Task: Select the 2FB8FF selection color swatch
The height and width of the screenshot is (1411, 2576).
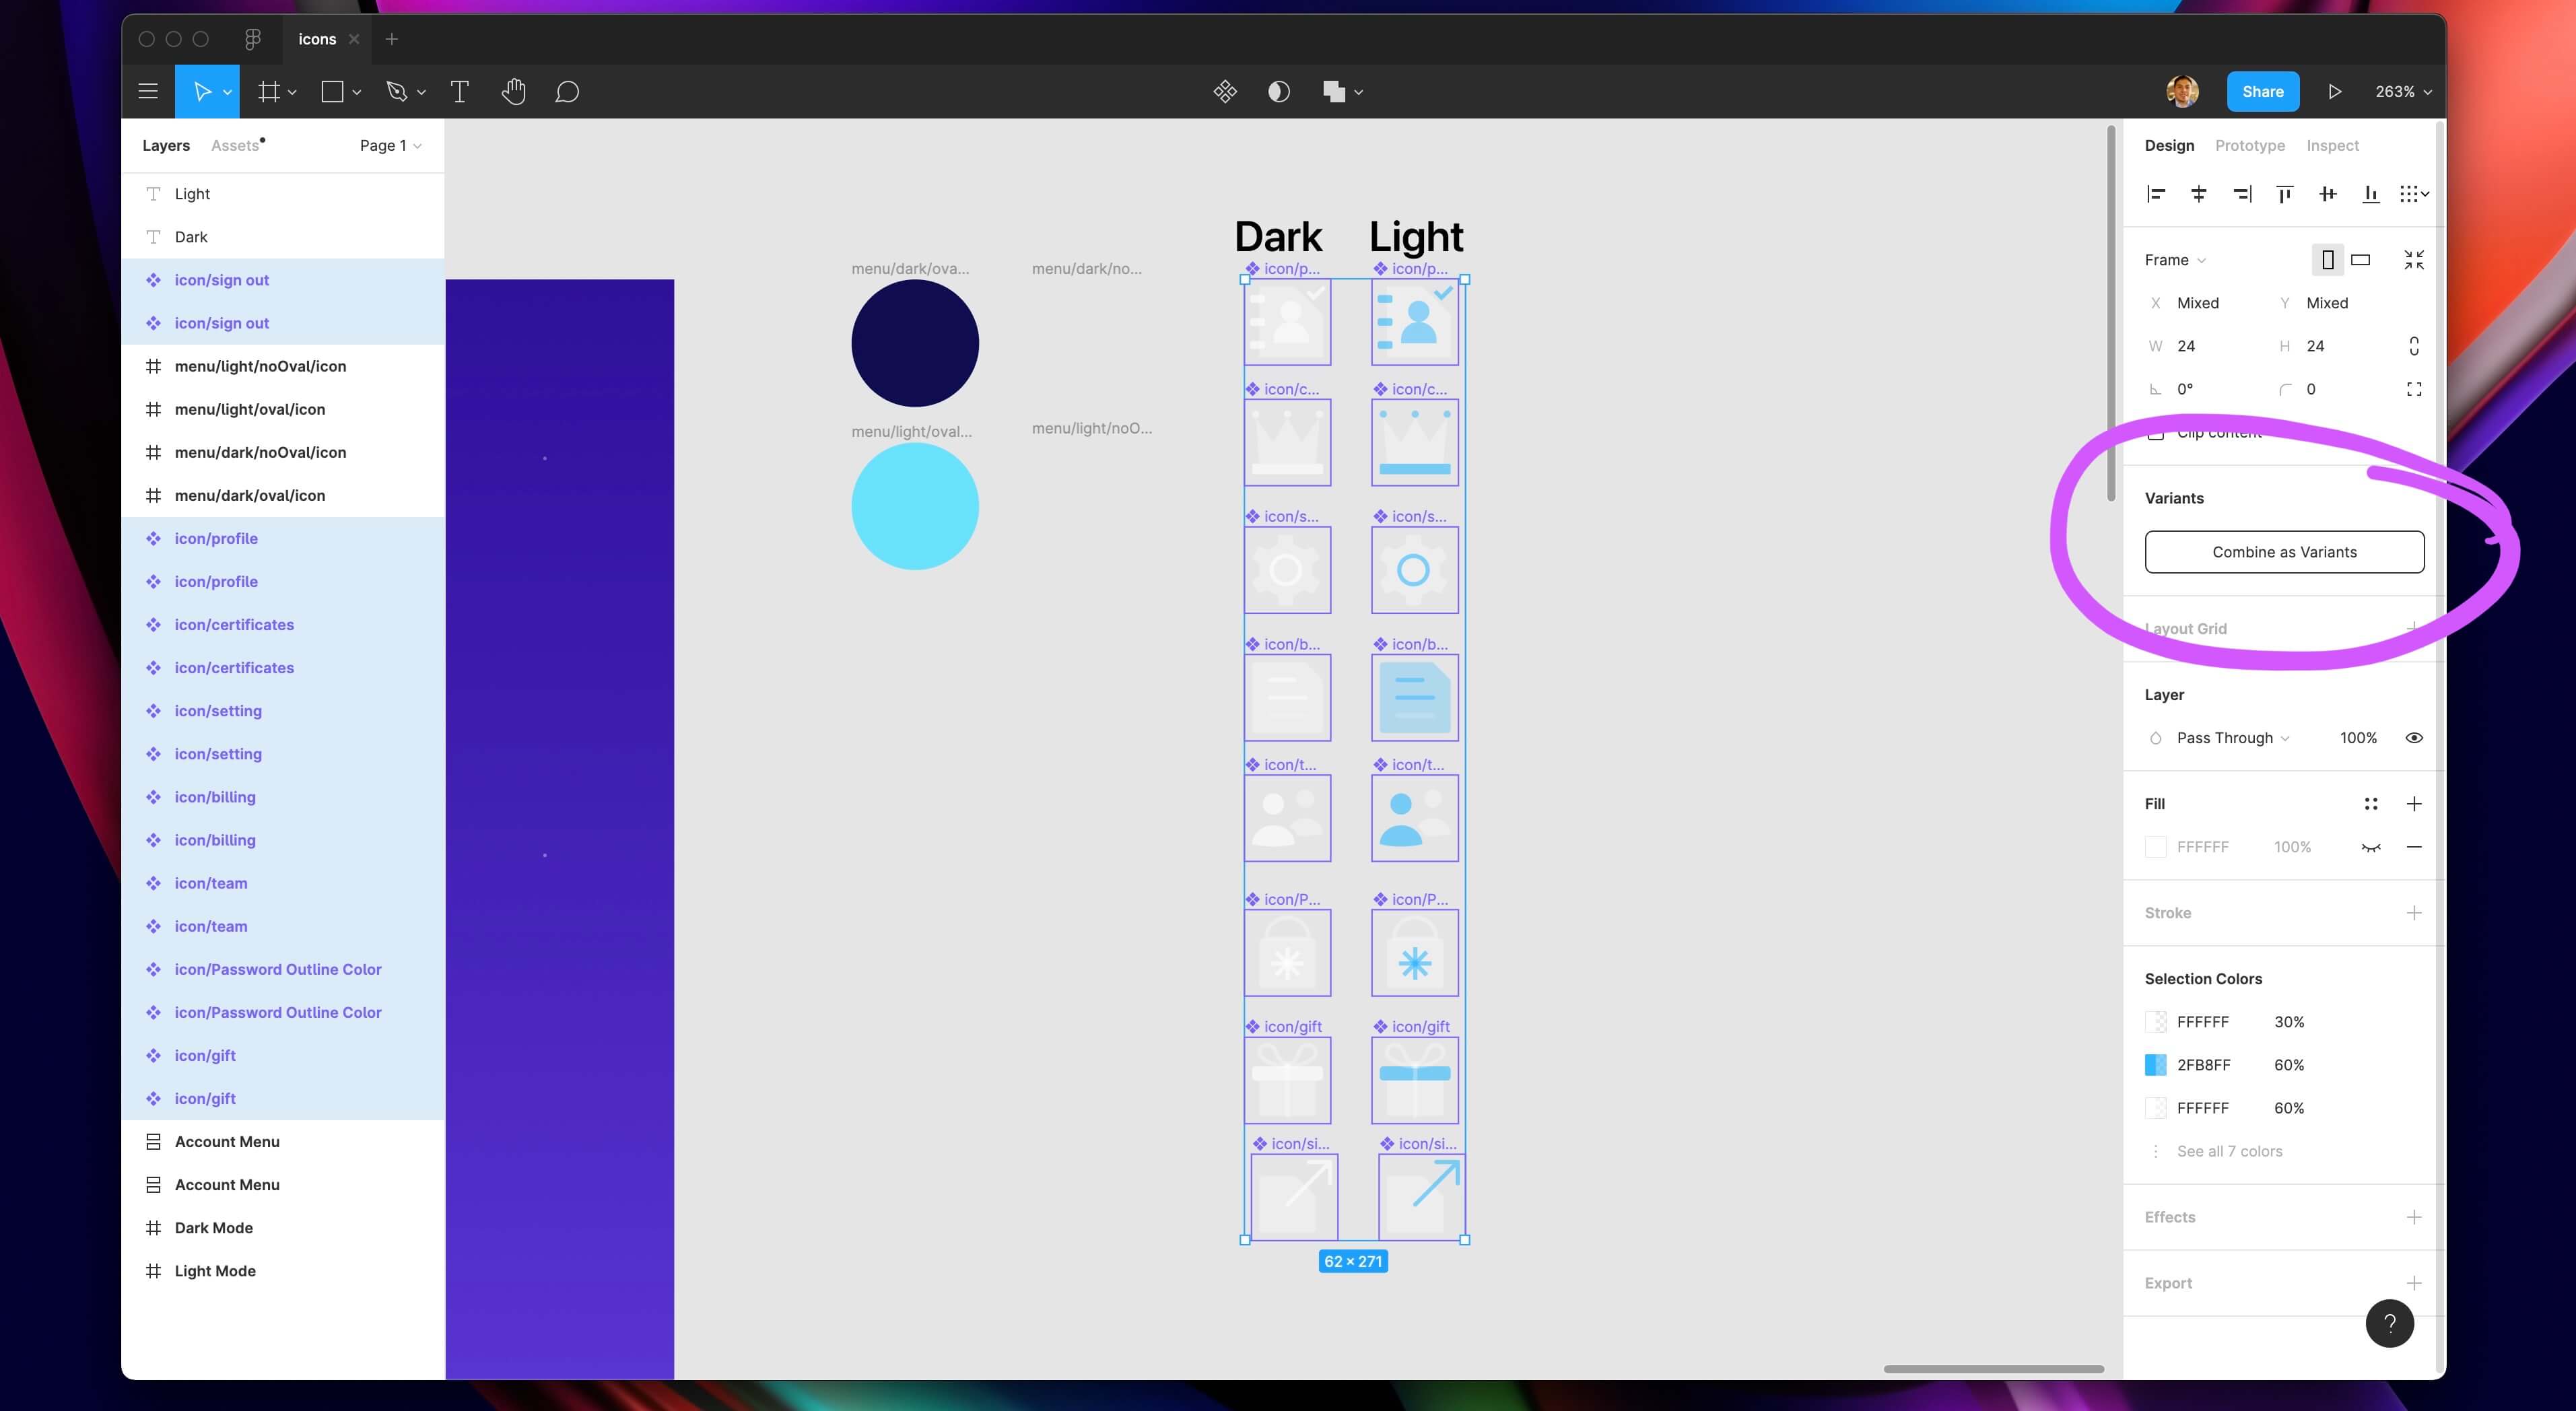Action: (x=2156, y=1064)
